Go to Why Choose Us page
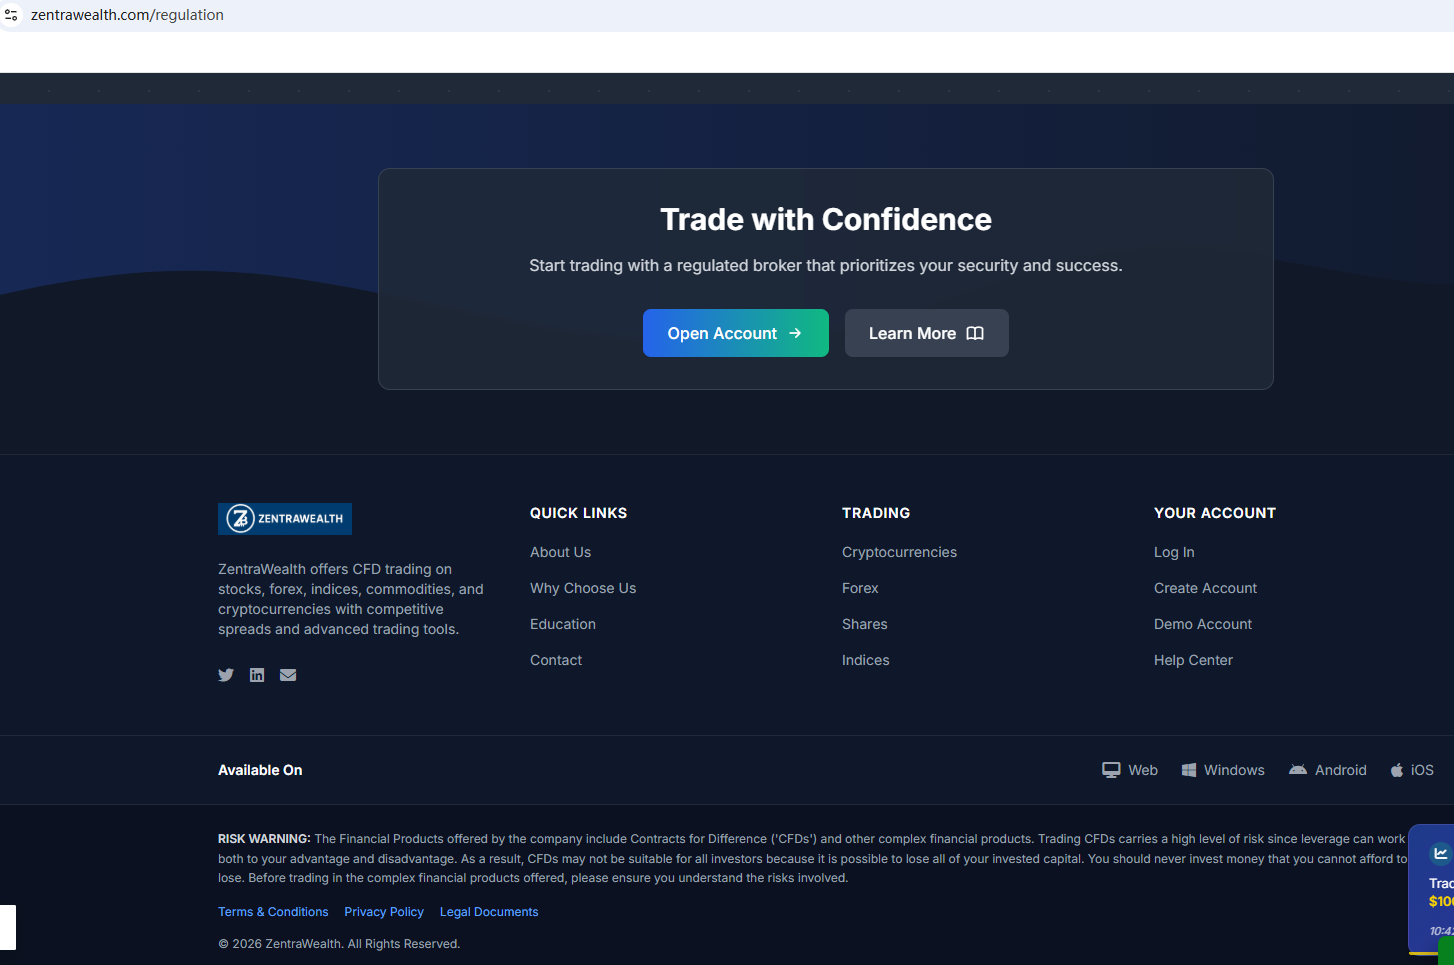Viewport: 1454px width, 965px height. tap(583, 588)
